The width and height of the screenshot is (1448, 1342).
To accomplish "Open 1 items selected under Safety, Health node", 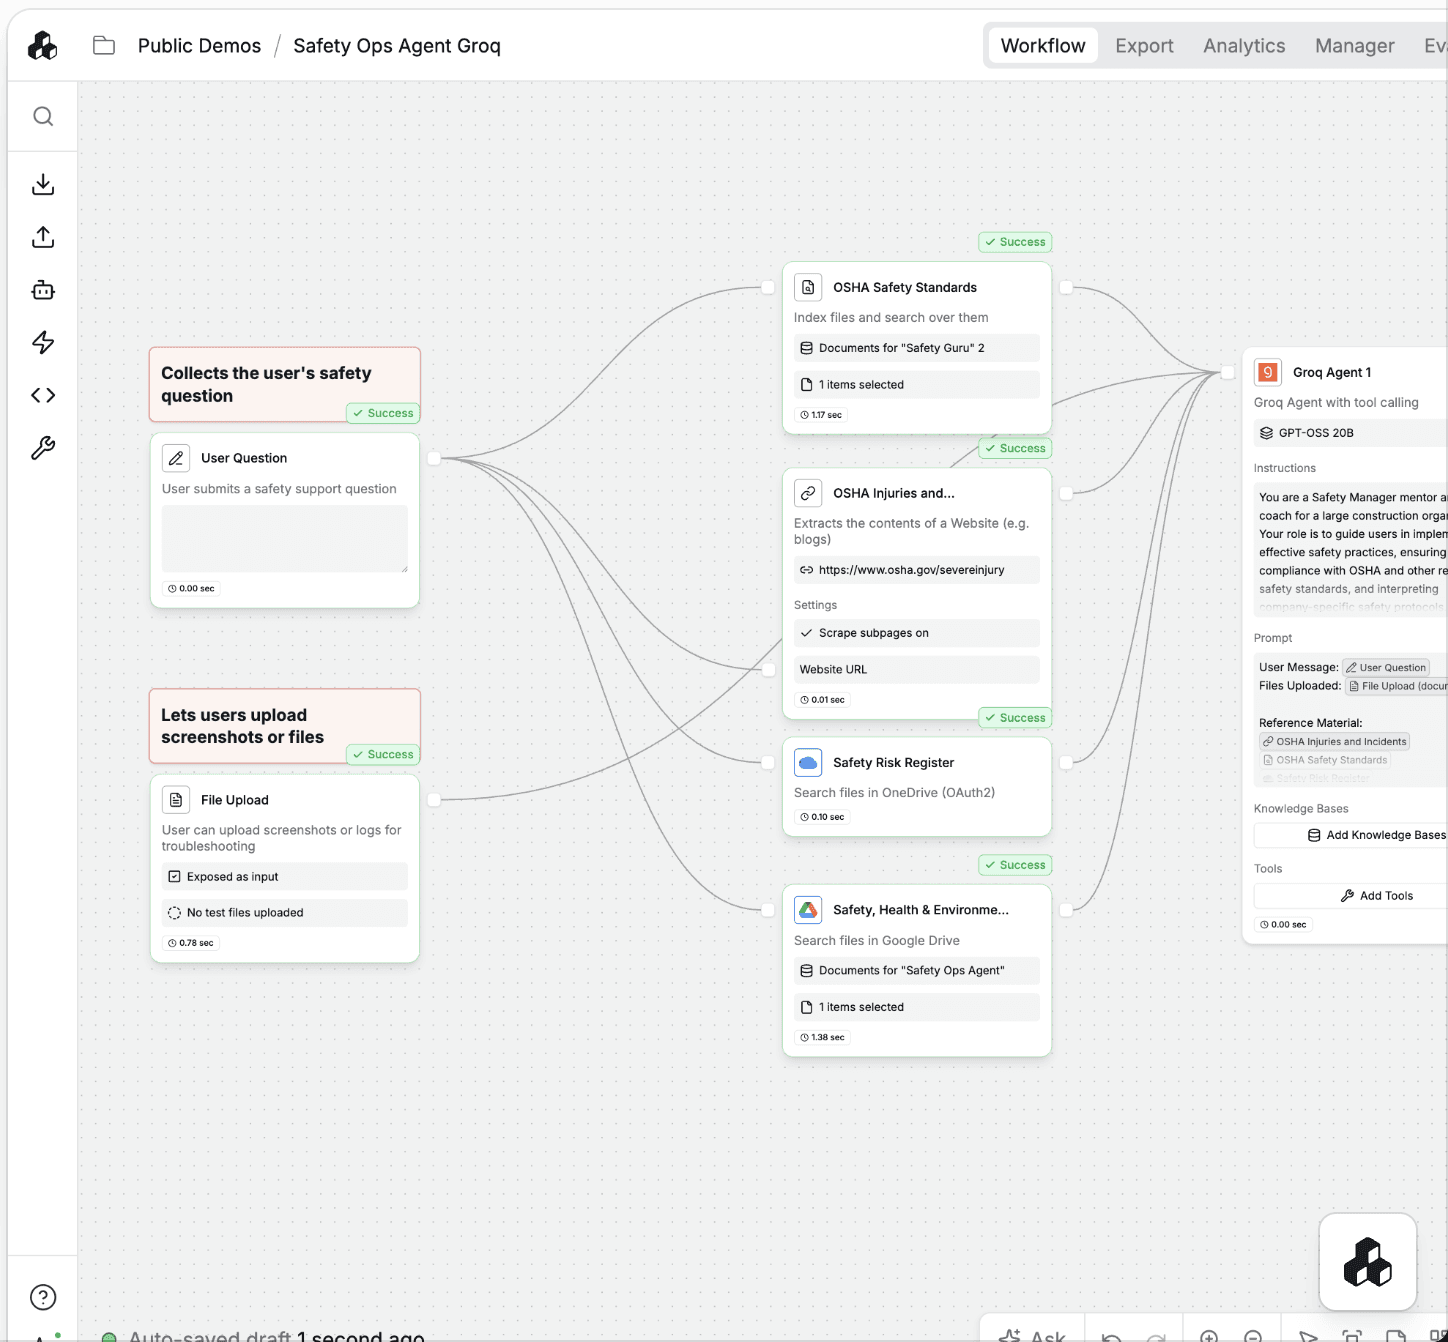I will click(917, 1007).
